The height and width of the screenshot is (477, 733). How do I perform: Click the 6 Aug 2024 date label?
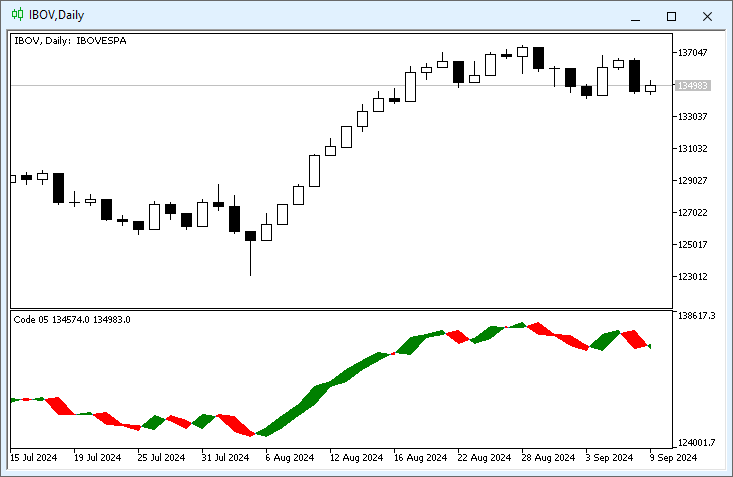[x=290, y=457]
